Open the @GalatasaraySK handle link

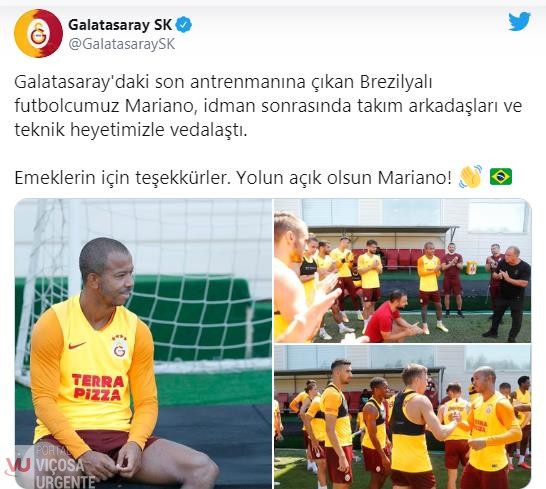[122, 45]
